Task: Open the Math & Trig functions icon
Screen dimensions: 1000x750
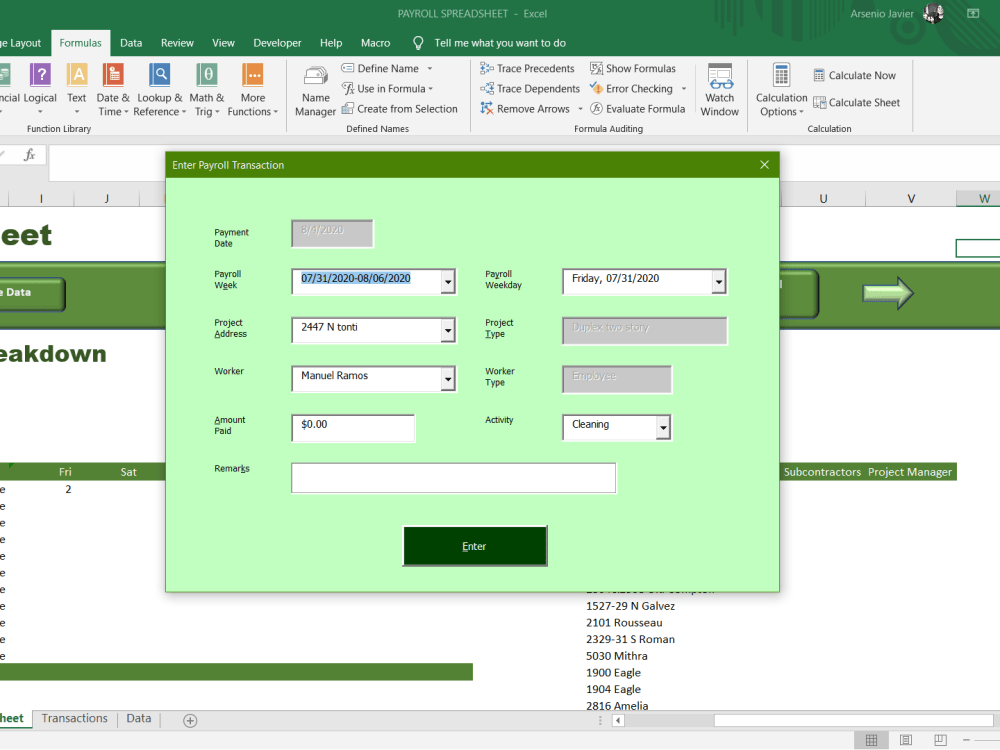Action: point(207,88)
